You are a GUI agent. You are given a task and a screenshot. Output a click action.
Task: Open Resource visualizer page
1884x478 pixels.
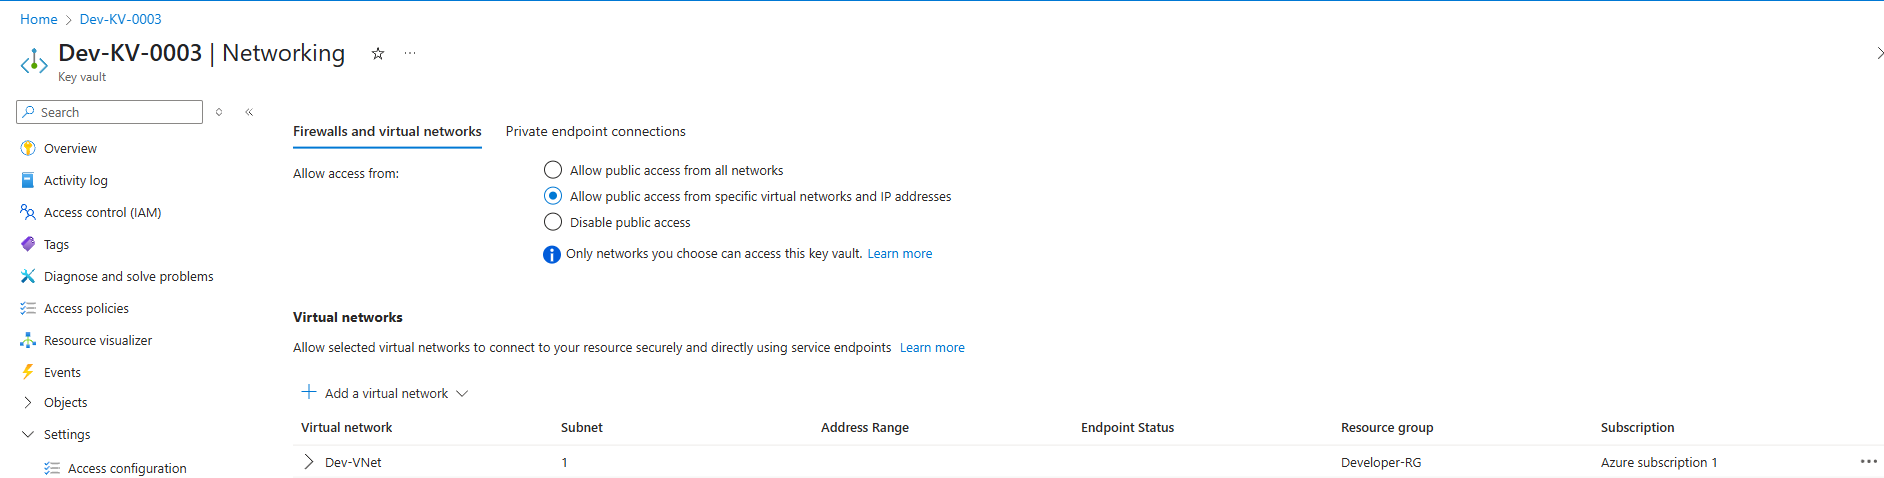pos(98,340)
